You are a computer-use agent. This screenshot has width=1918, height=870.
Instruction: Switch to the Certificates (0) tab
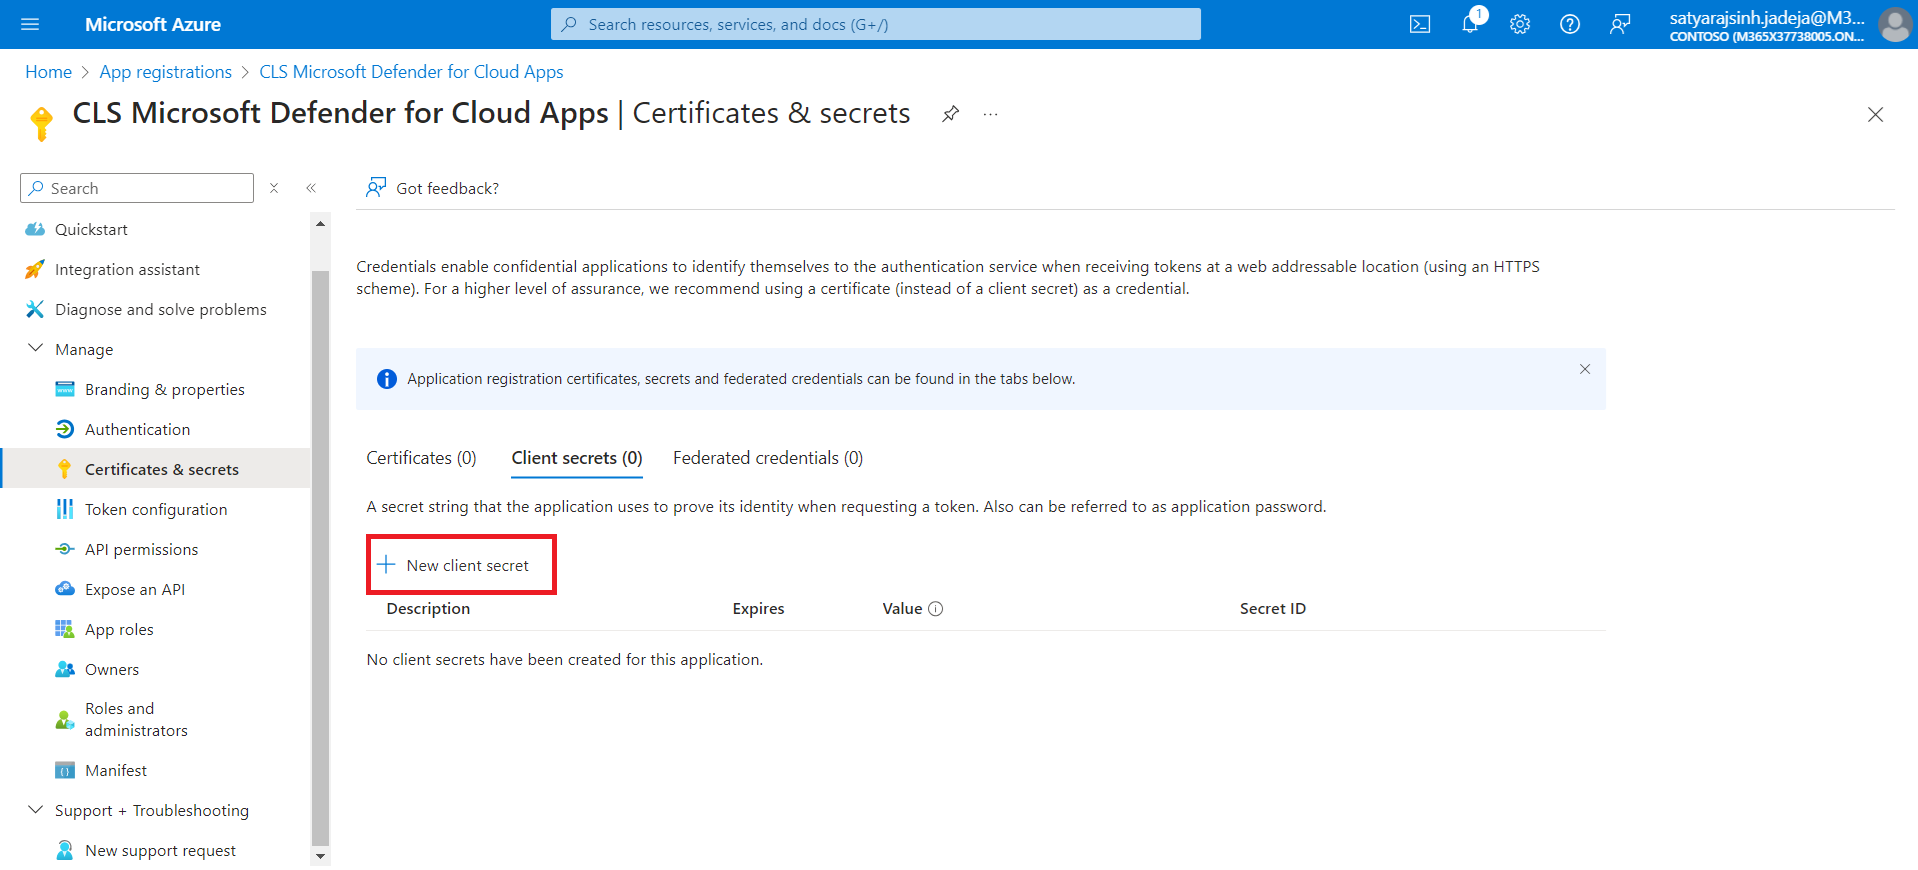(421, 458)
